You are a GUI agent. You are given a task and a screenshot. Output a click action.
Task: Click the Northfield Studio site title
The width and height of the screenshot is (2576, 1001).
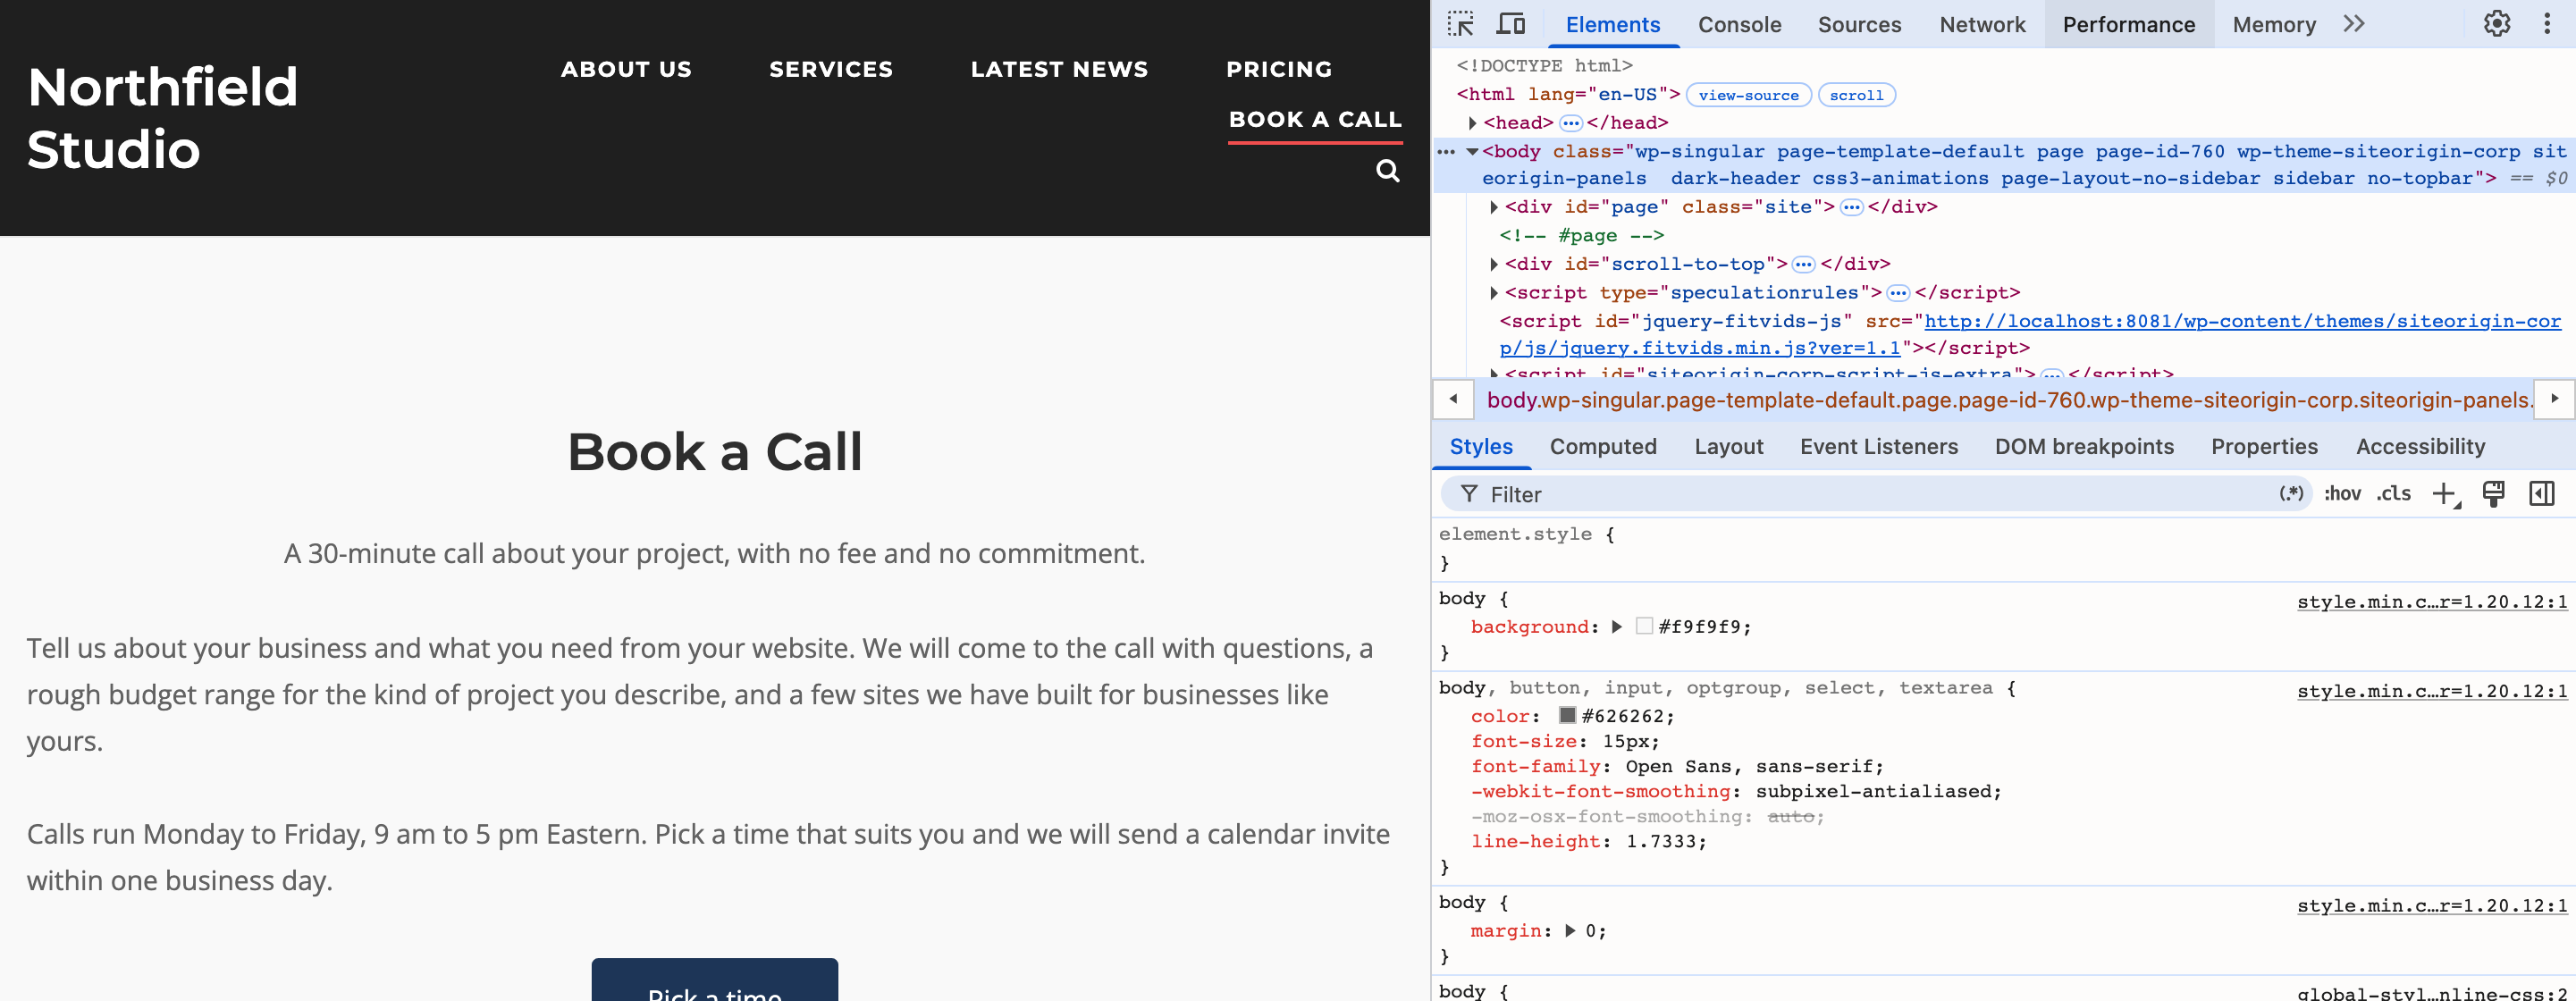pyautogui.click(x=163, y=118)
